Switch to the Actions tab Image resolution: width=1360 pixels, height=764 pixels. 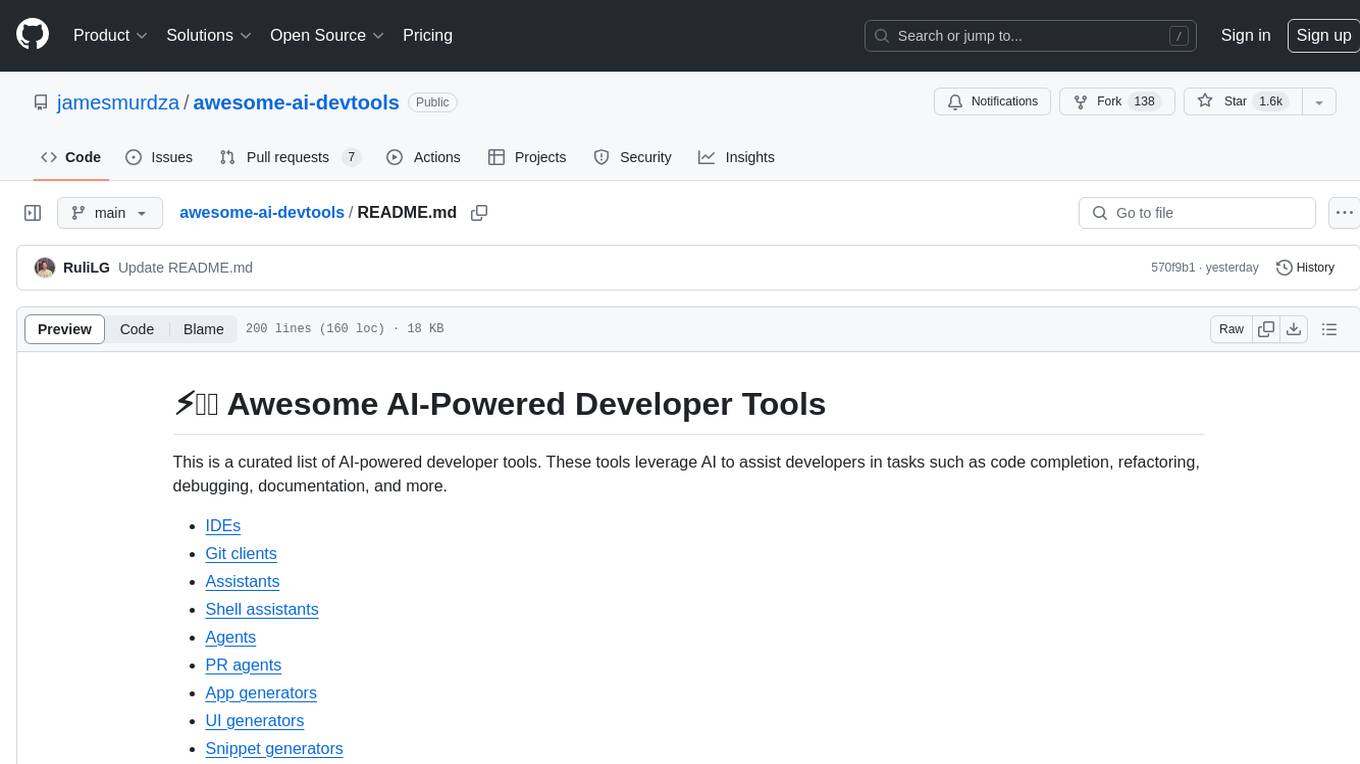tap(423, 157)
